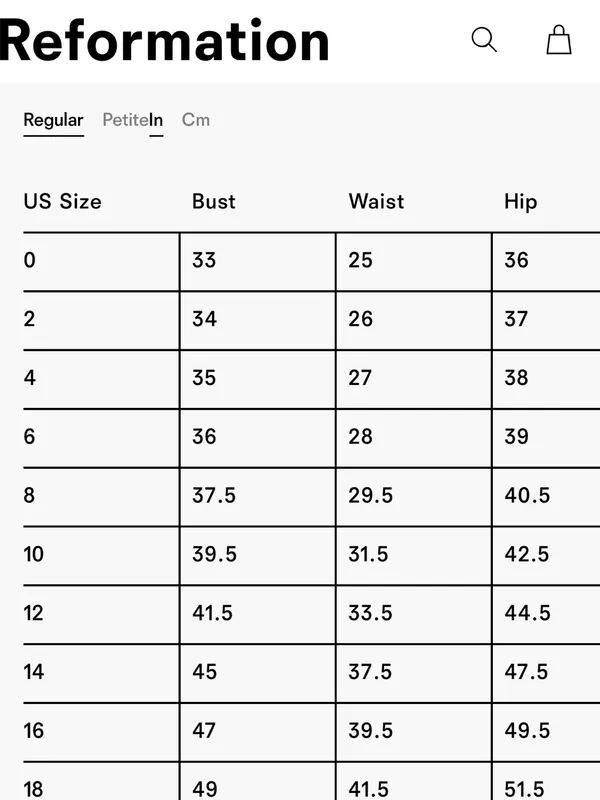This screenshot has width=600, height=800.
Task: Toggle units to In
Action: 156,120
